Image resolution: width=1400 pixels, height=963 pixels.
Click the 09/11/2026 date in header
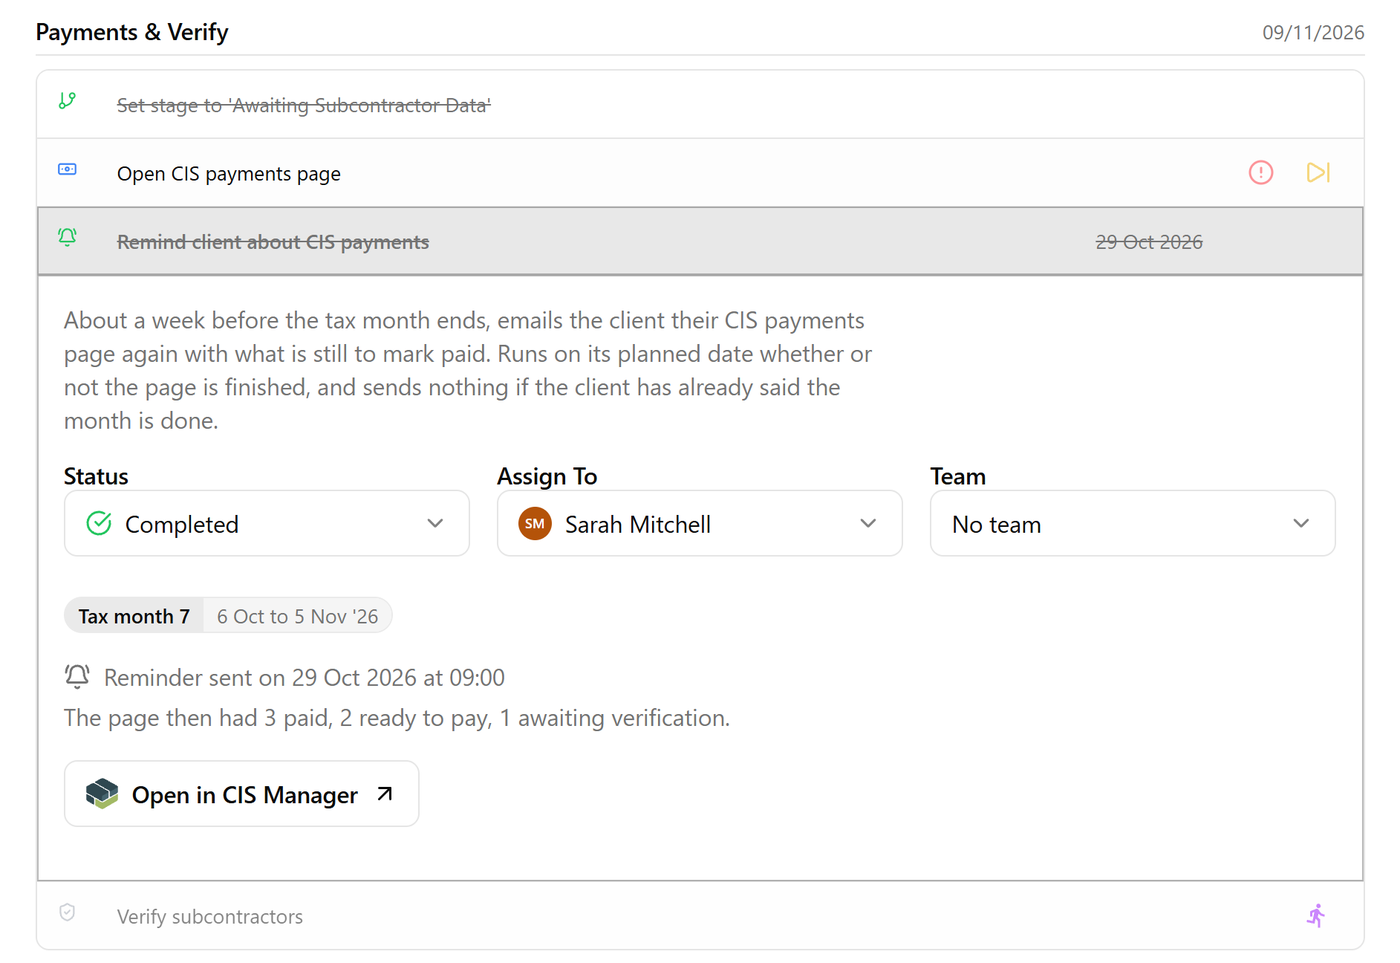click(1313, 32)
